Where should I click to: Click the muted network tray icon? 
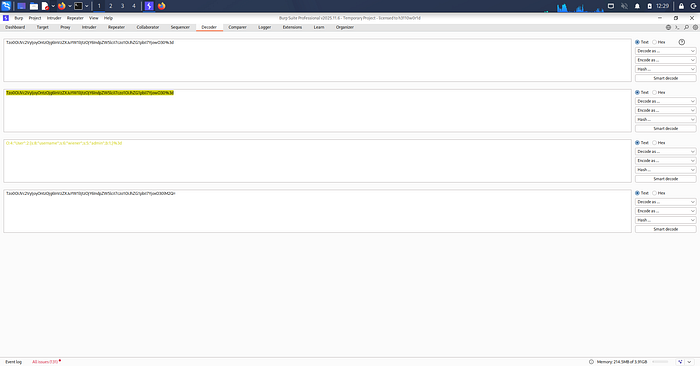click(624, 6)
